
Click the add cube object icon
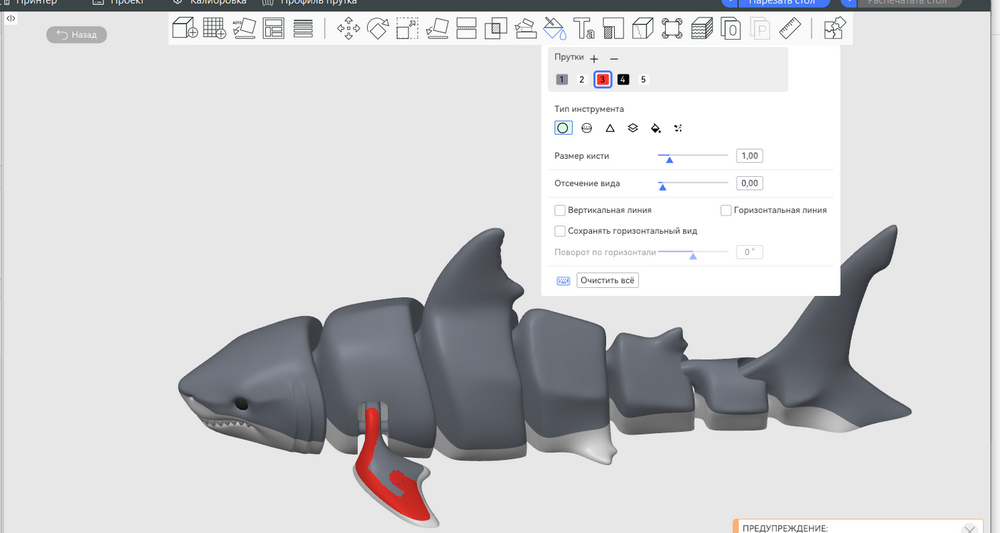tap(184, 29)
